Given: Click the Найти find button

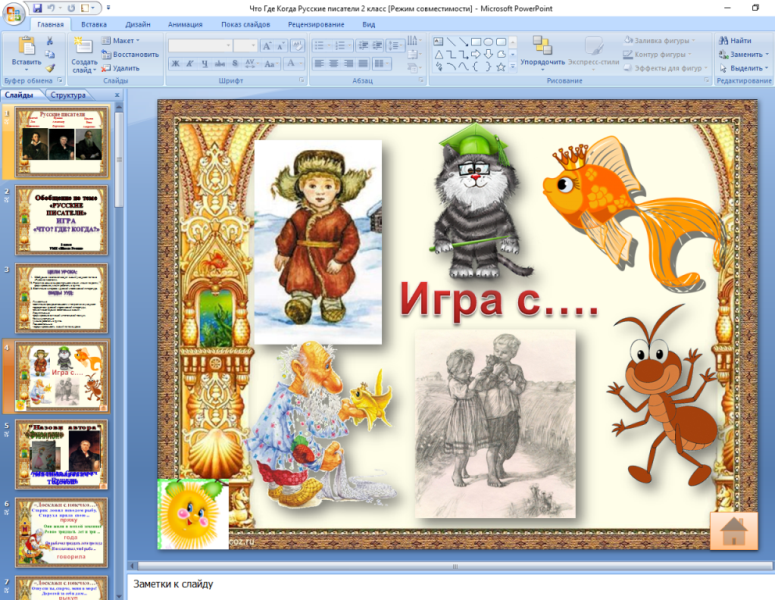Looking at the screenshot, I should (x=735, y=41).
